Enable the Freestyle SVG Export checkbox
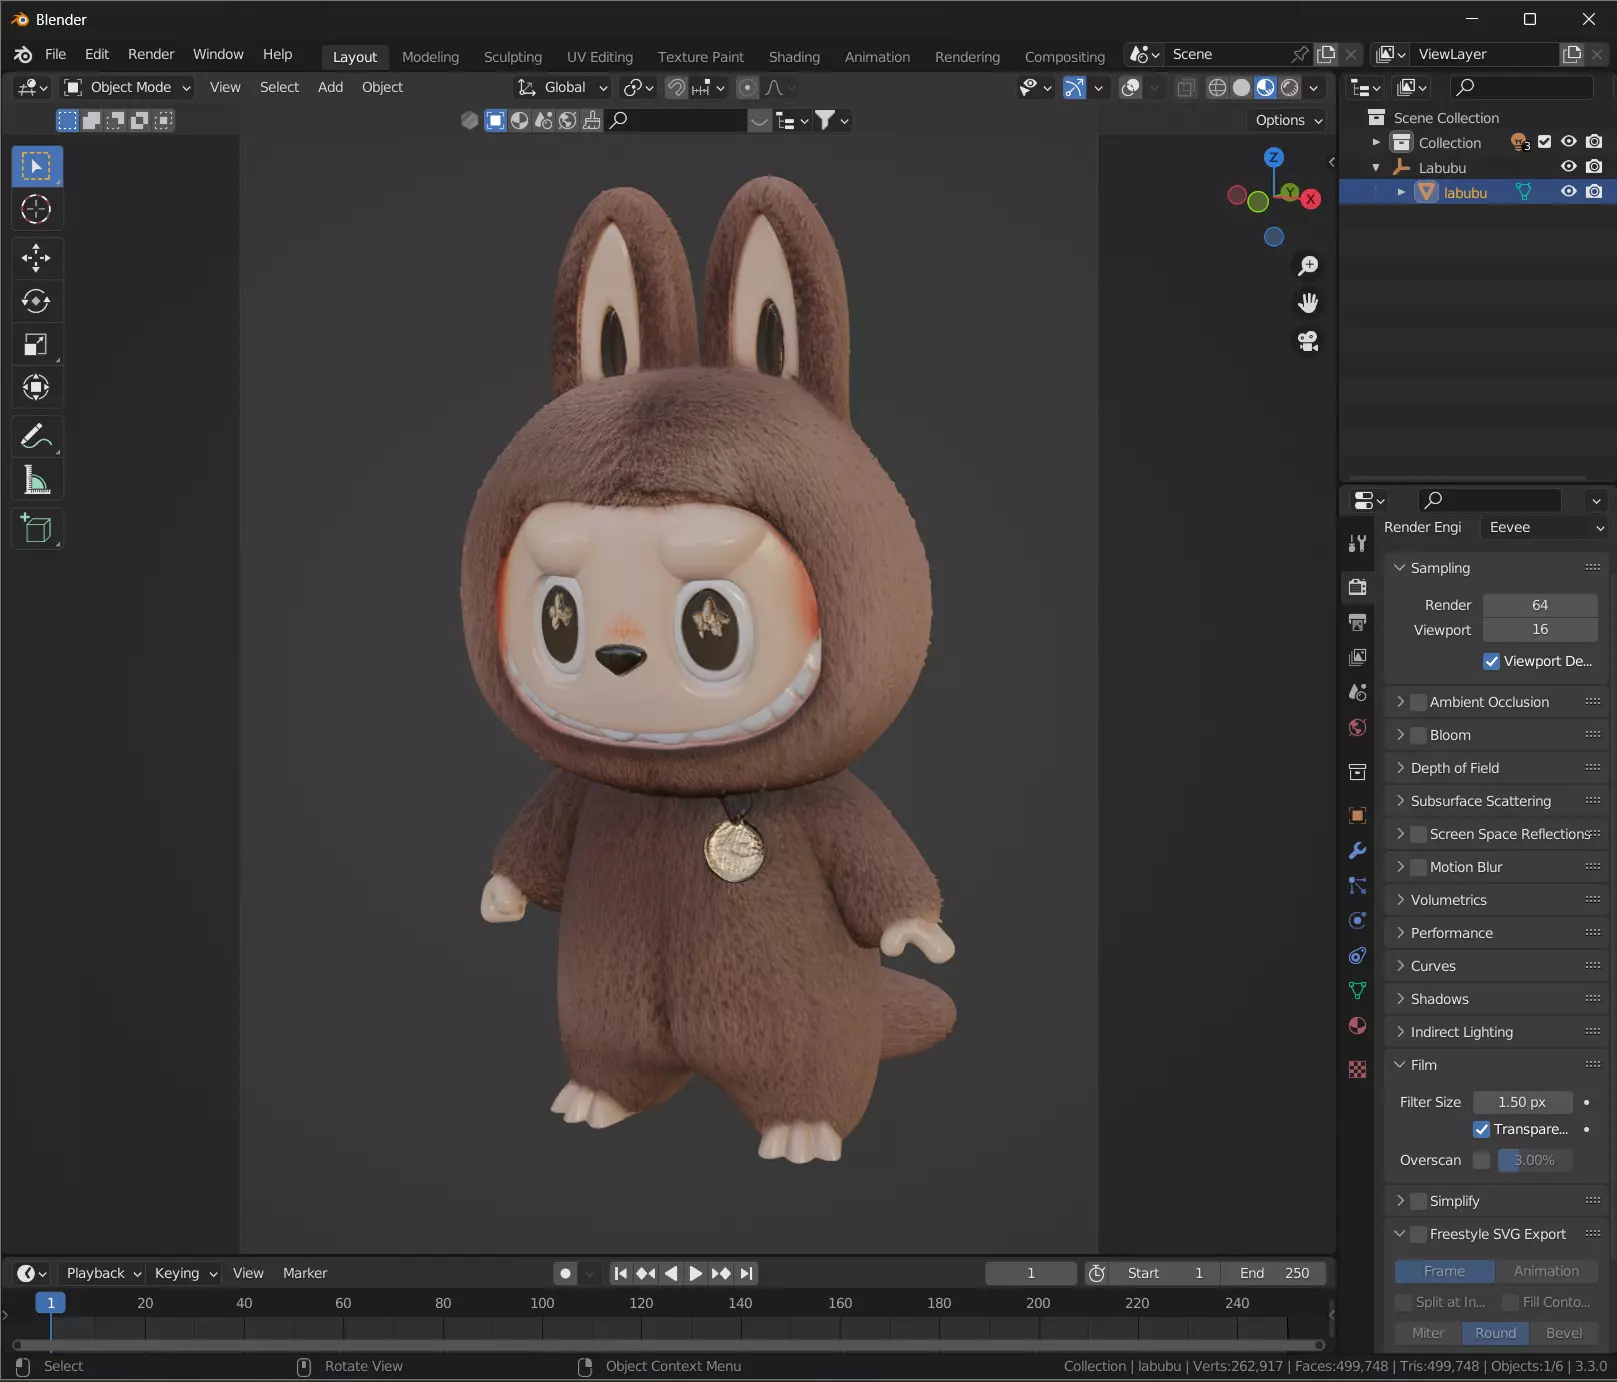 click(1418, 1234)
